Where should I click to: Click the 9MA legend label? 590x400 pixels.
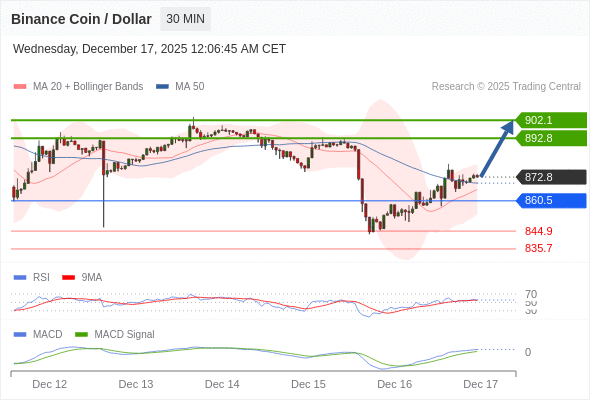pyautogui.click(x=92, y=278)
